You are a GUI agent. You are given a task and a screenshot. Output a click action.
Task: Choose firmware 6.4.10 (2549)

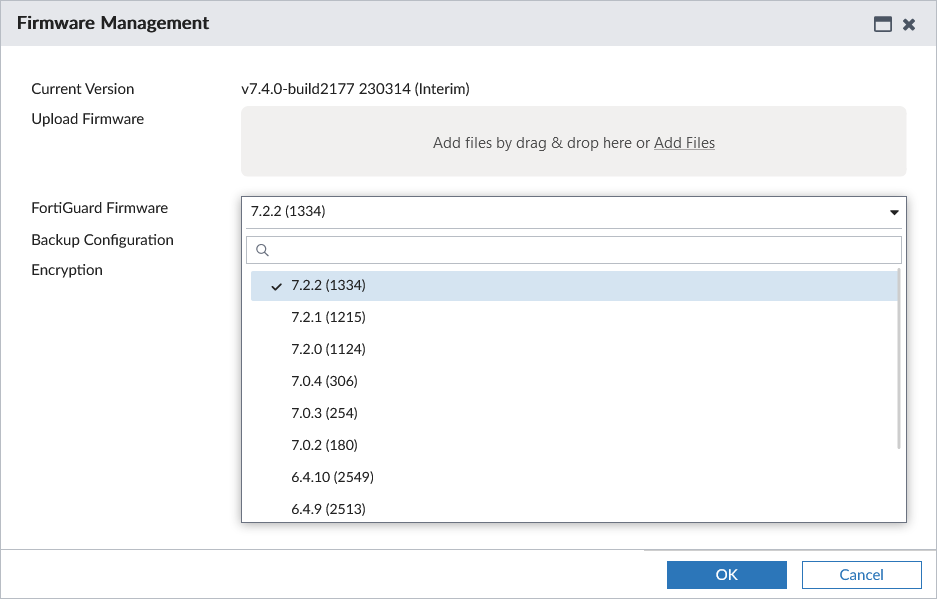click(x=331, y=476)
